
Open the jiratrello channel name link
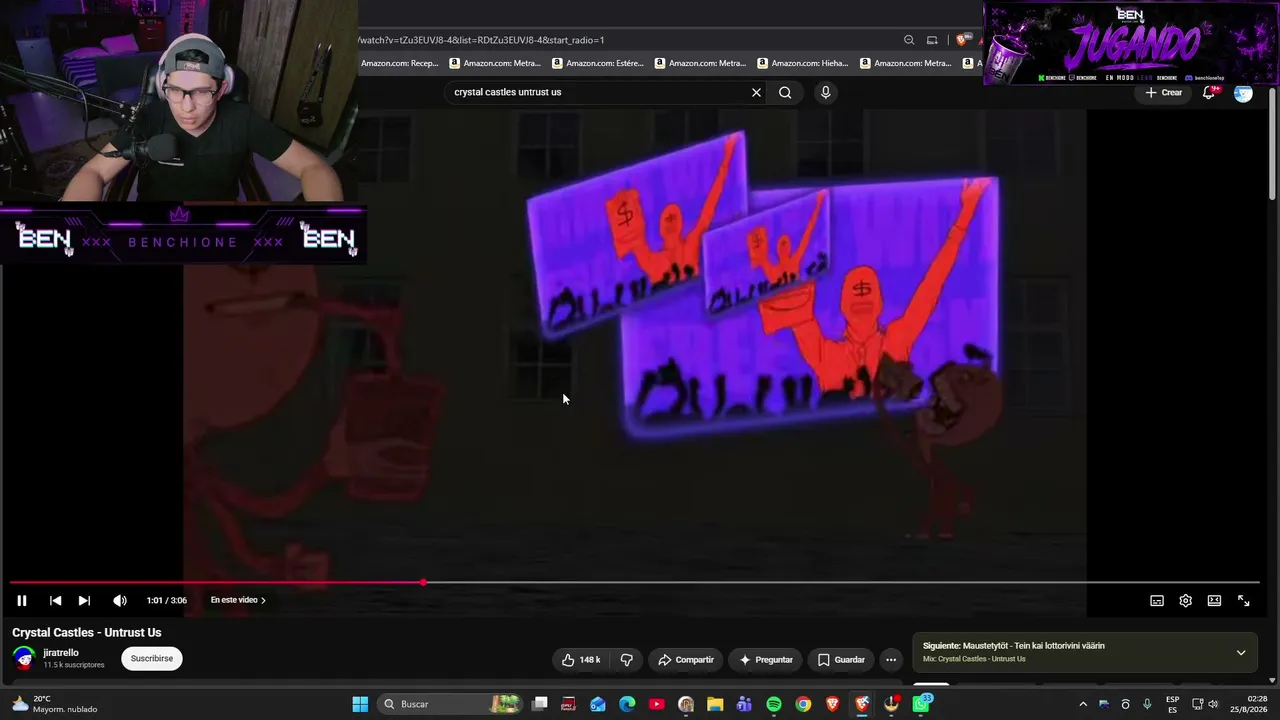click(x=61, y=652)
